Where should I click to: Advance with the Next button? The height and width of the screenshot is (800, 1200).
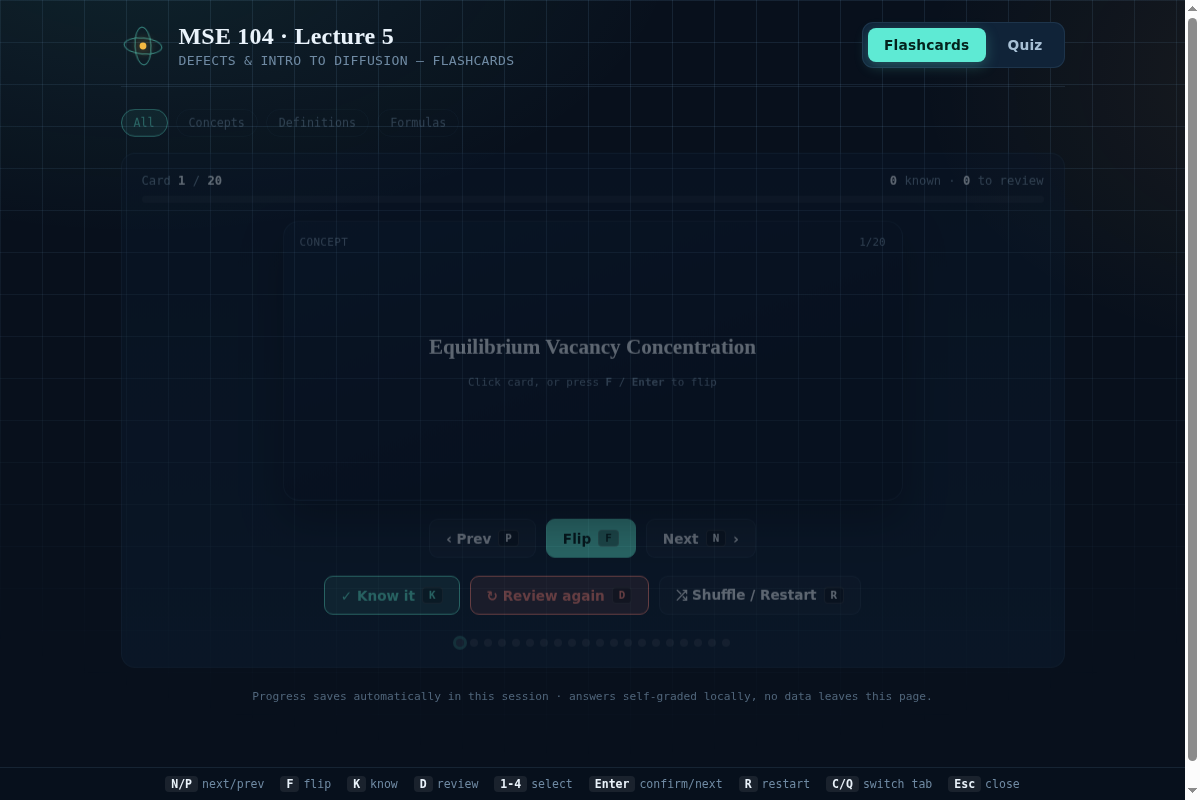click(701, 538)
